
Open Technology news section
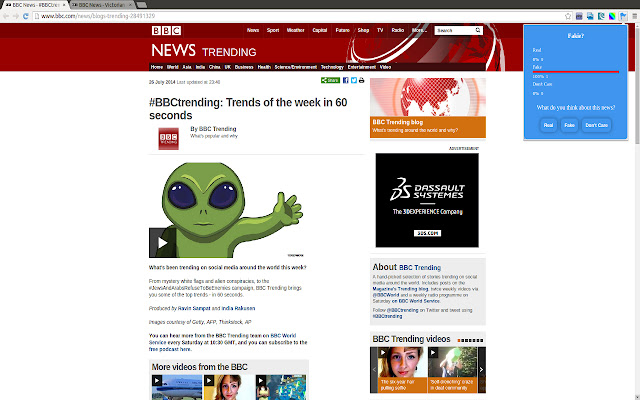tap(332, 67)
